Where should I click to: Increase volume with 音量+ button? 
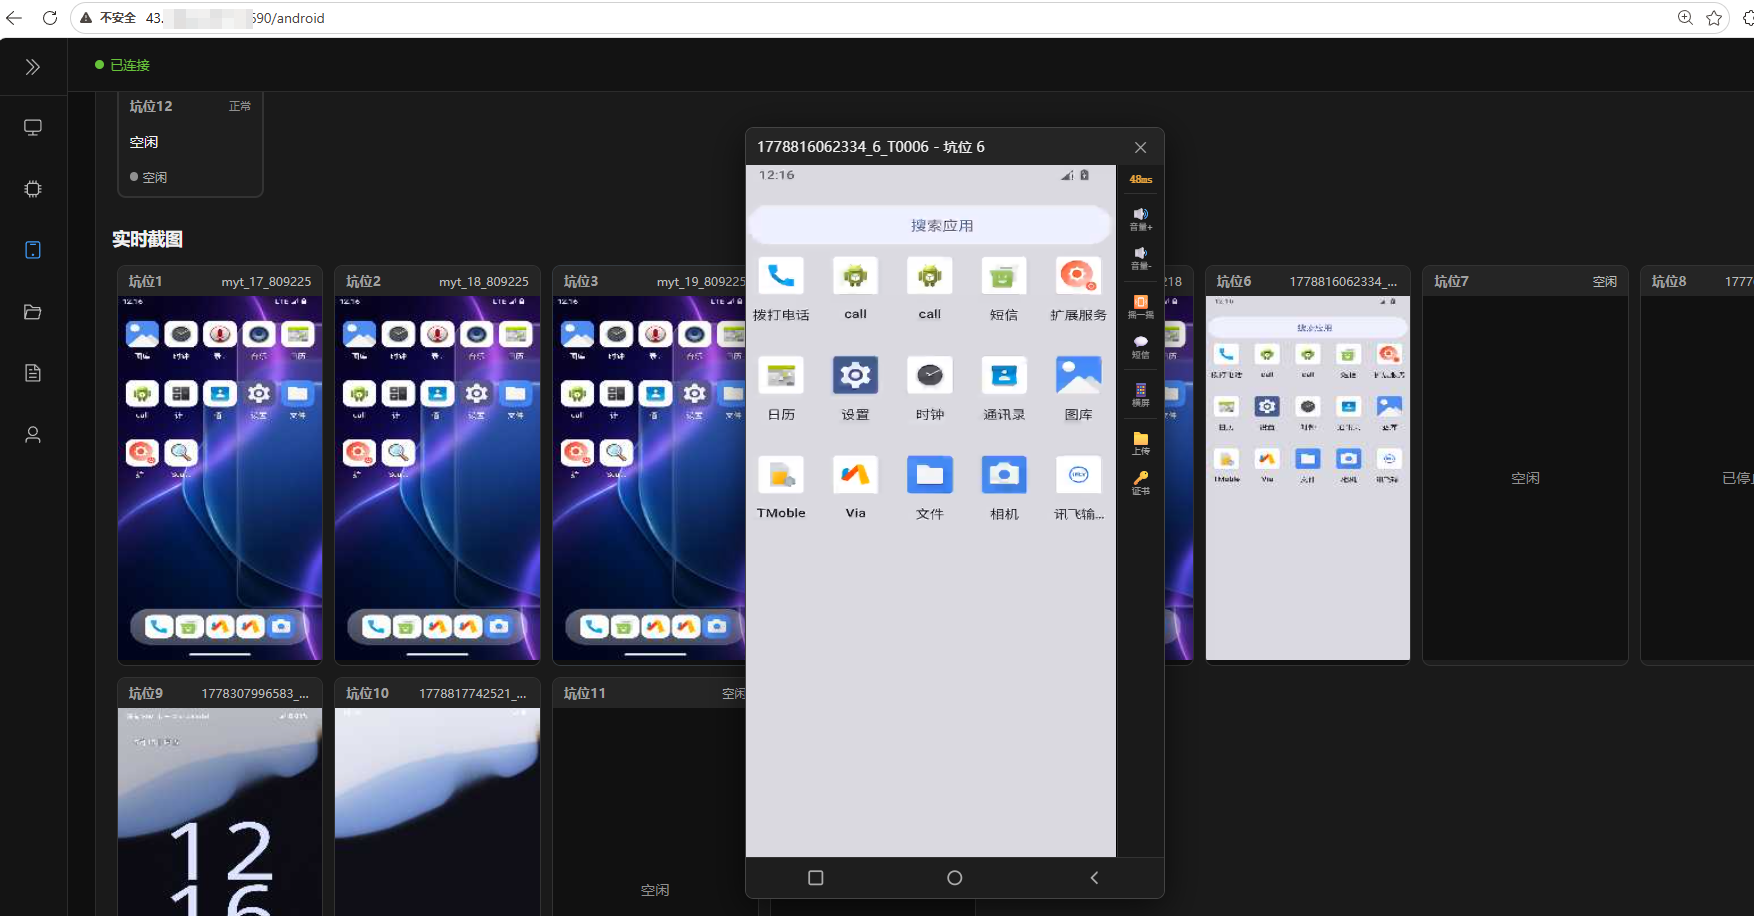(1141, 219)
